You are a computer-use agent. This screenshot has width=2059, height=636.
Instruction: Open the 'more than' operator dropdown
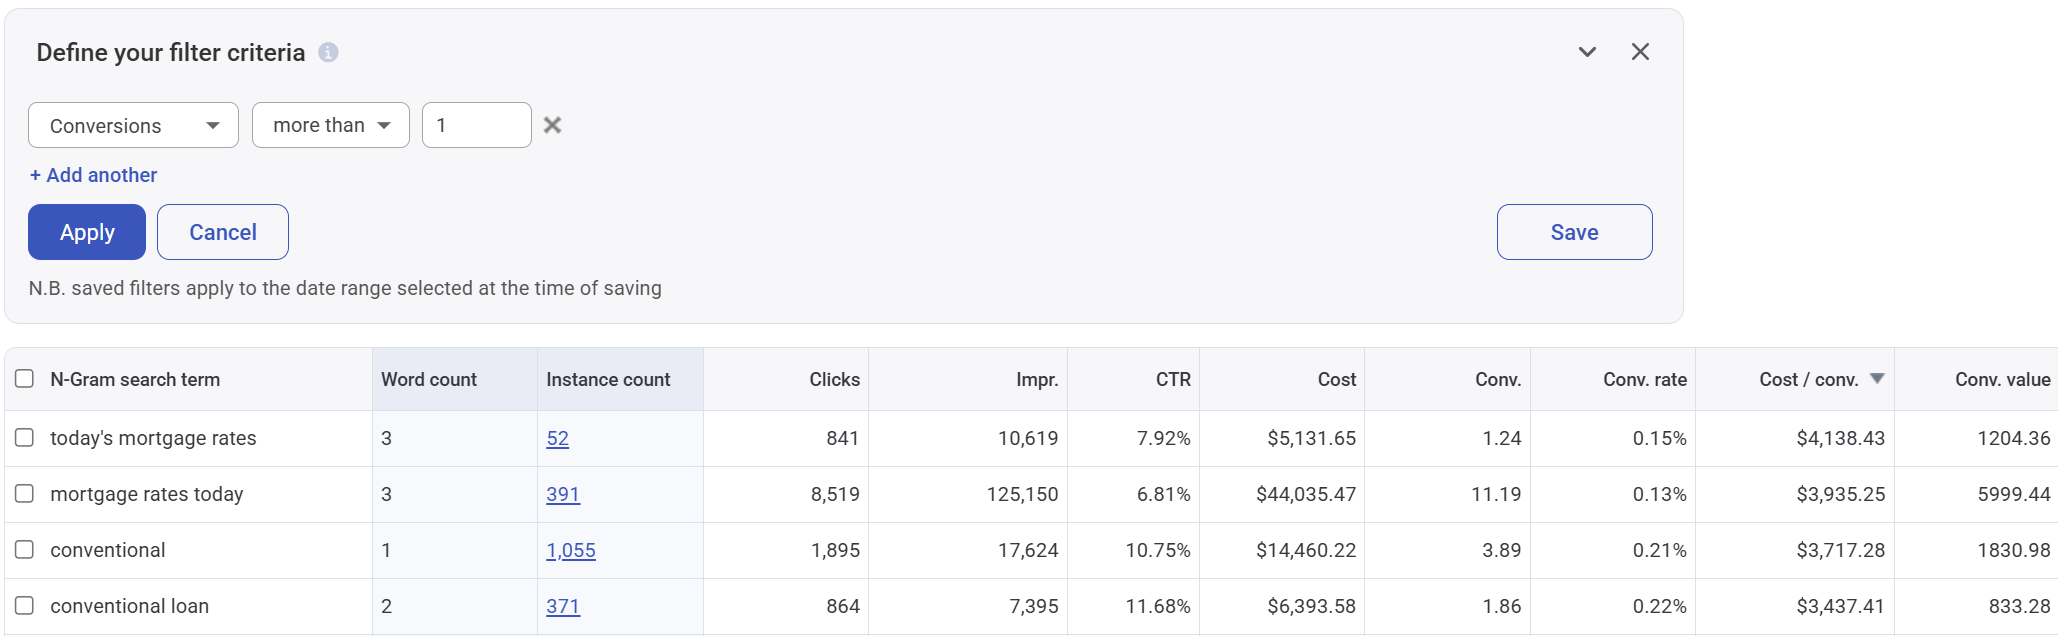330,125
